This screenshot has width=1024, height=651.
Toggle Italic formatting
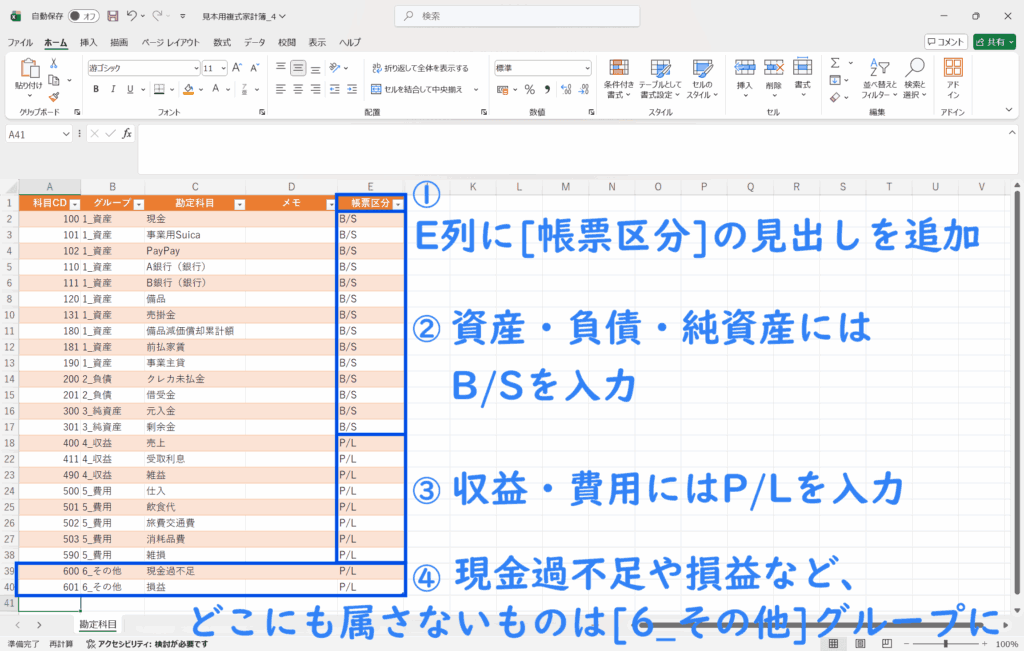pyautogui.click(x=113, y=89)
